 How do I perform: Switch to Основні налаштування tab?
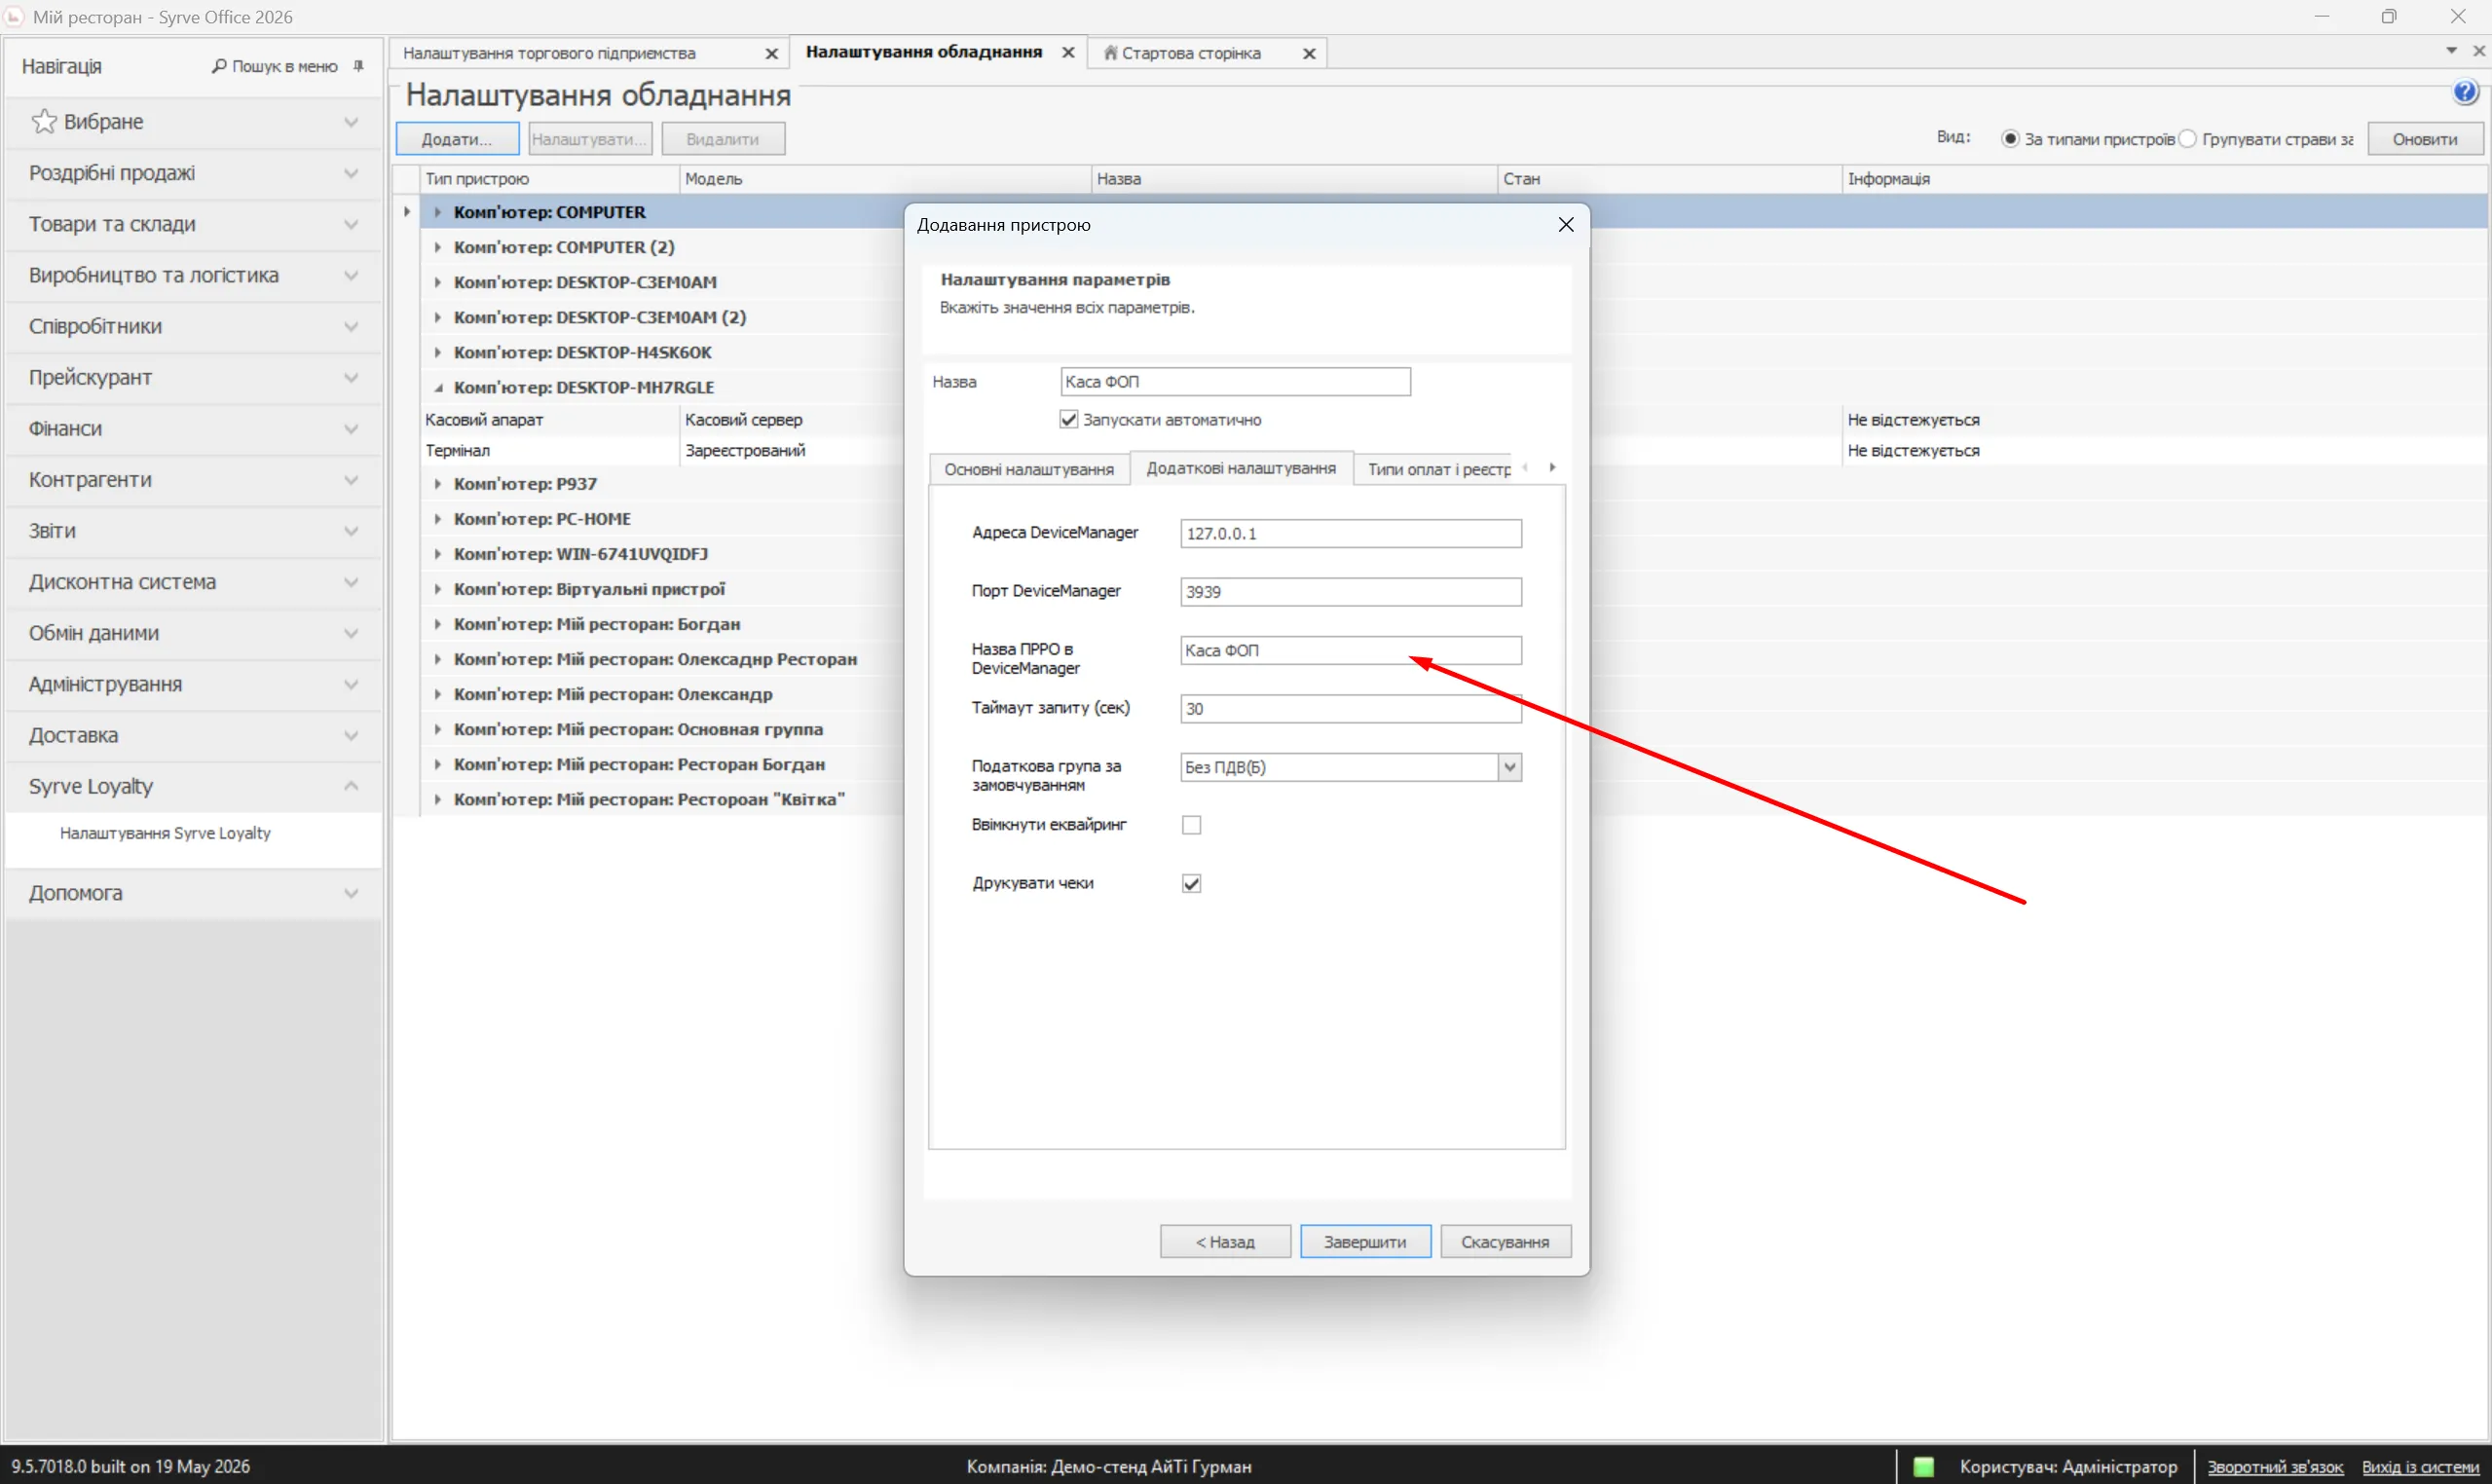point(1029,469)
